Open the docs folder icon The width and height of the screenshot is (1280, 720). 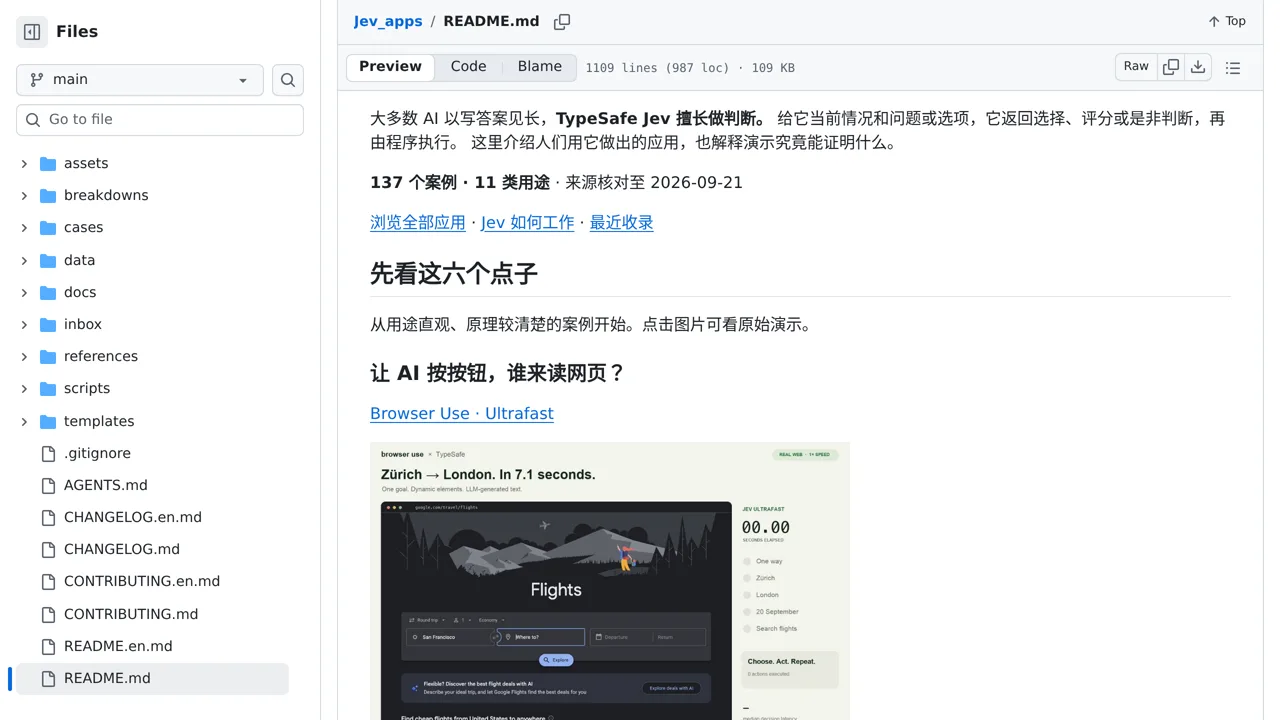48,292
